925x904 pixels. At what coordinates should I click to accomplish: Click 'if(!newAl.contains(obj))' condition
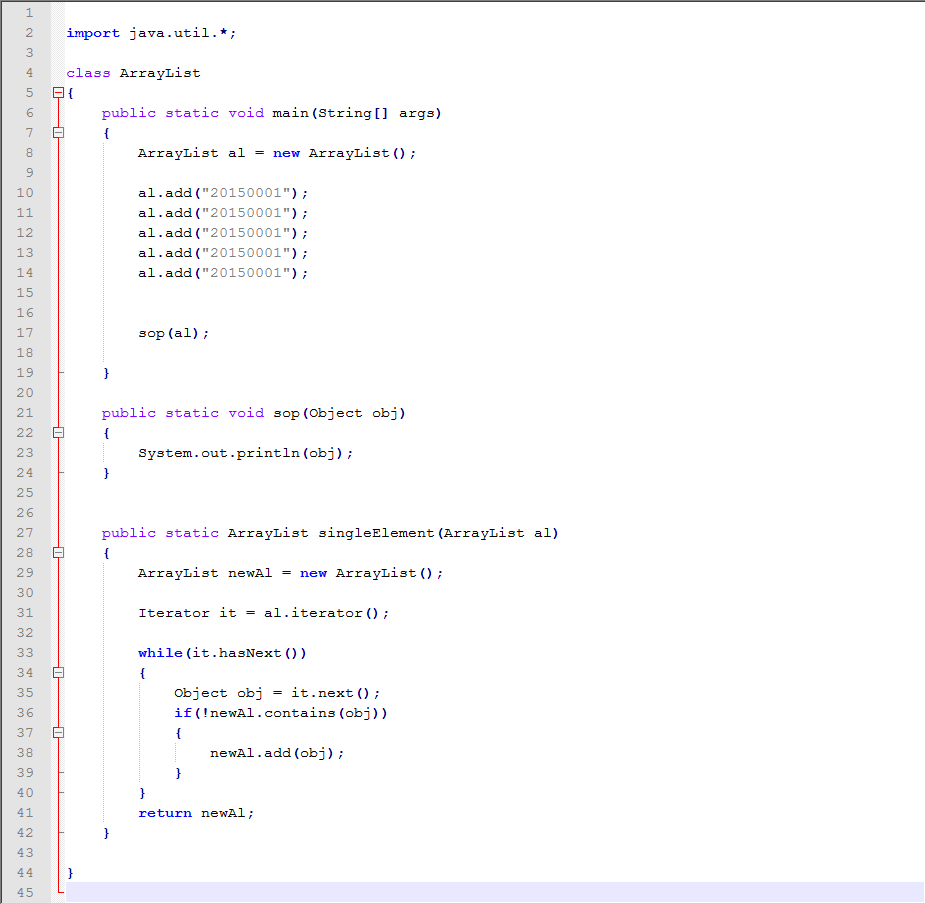coord(281,713)
